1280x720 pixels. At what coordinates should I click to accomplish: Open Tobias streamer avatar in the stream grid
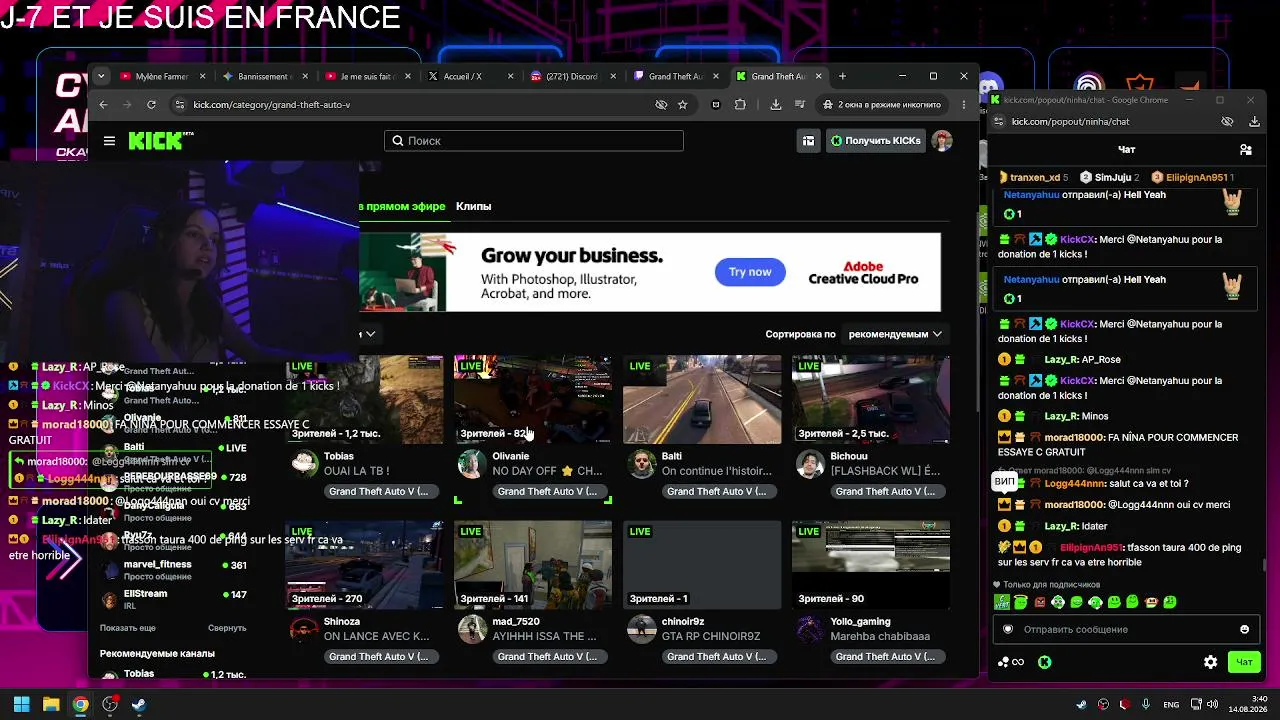click(x=304, y=464)
